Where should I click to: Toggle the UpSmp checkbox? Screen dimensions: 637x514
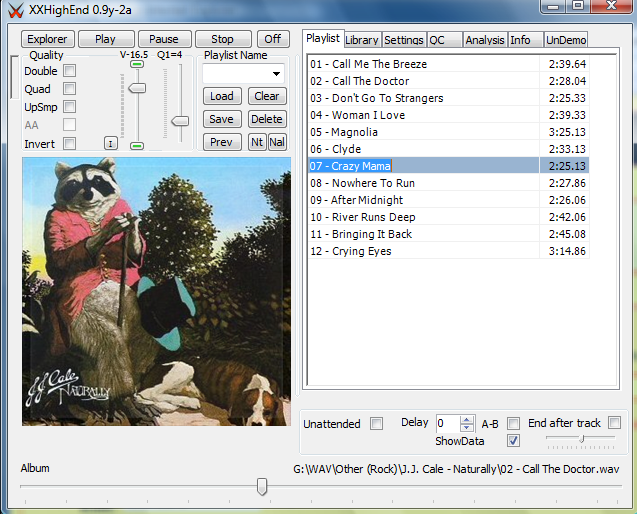[69, 107]
